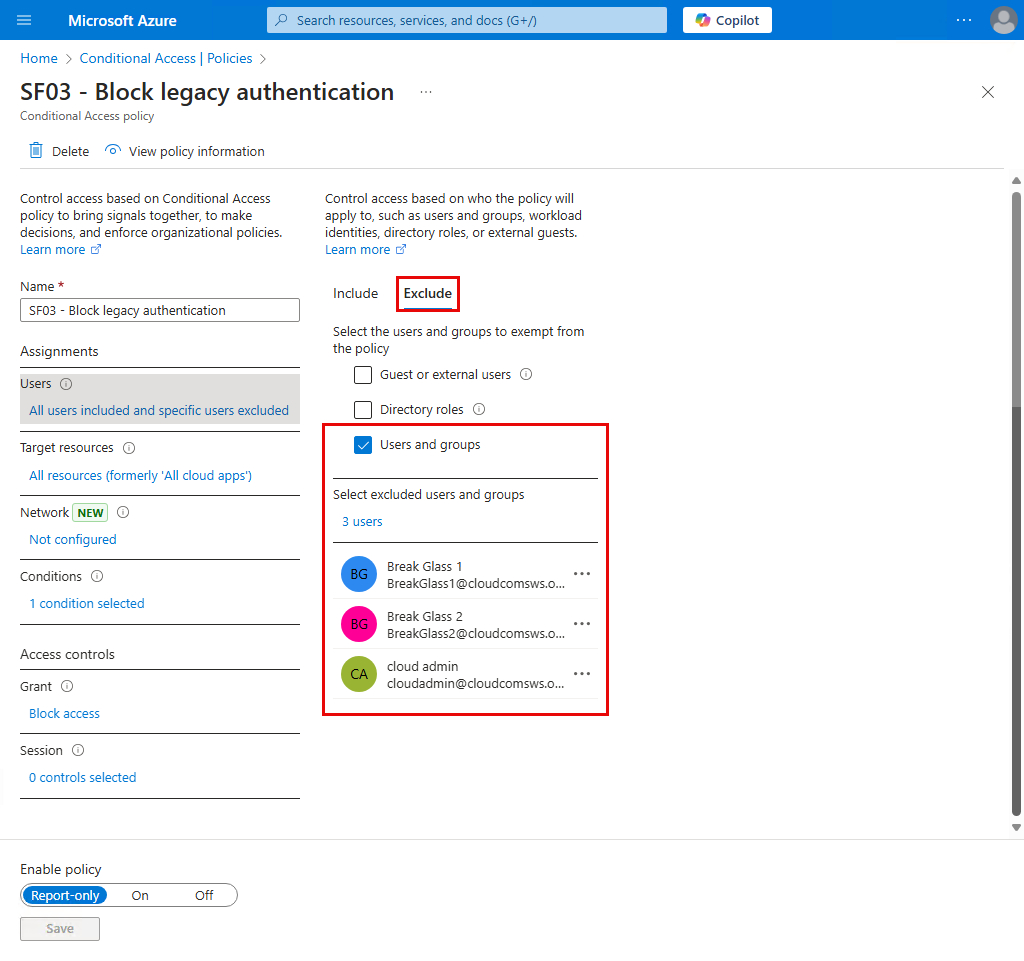Viewport: 1024px width, 961px height.
Task: Open info icon next to Users
Action: tap(66, 384)
